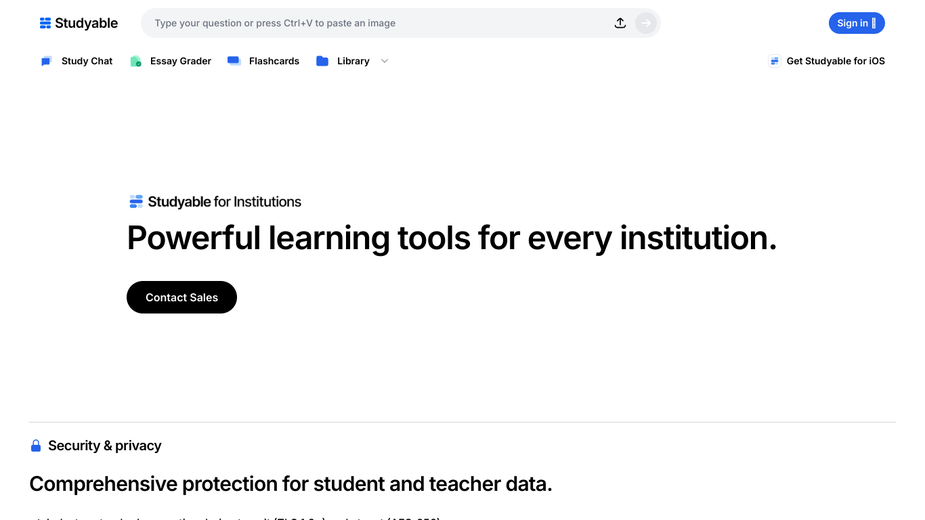Image resolution: width=925 pixels, height=520 pixels.
Task: Open the Library menu label
Action: pyautogui.click(x=353, y=61)
